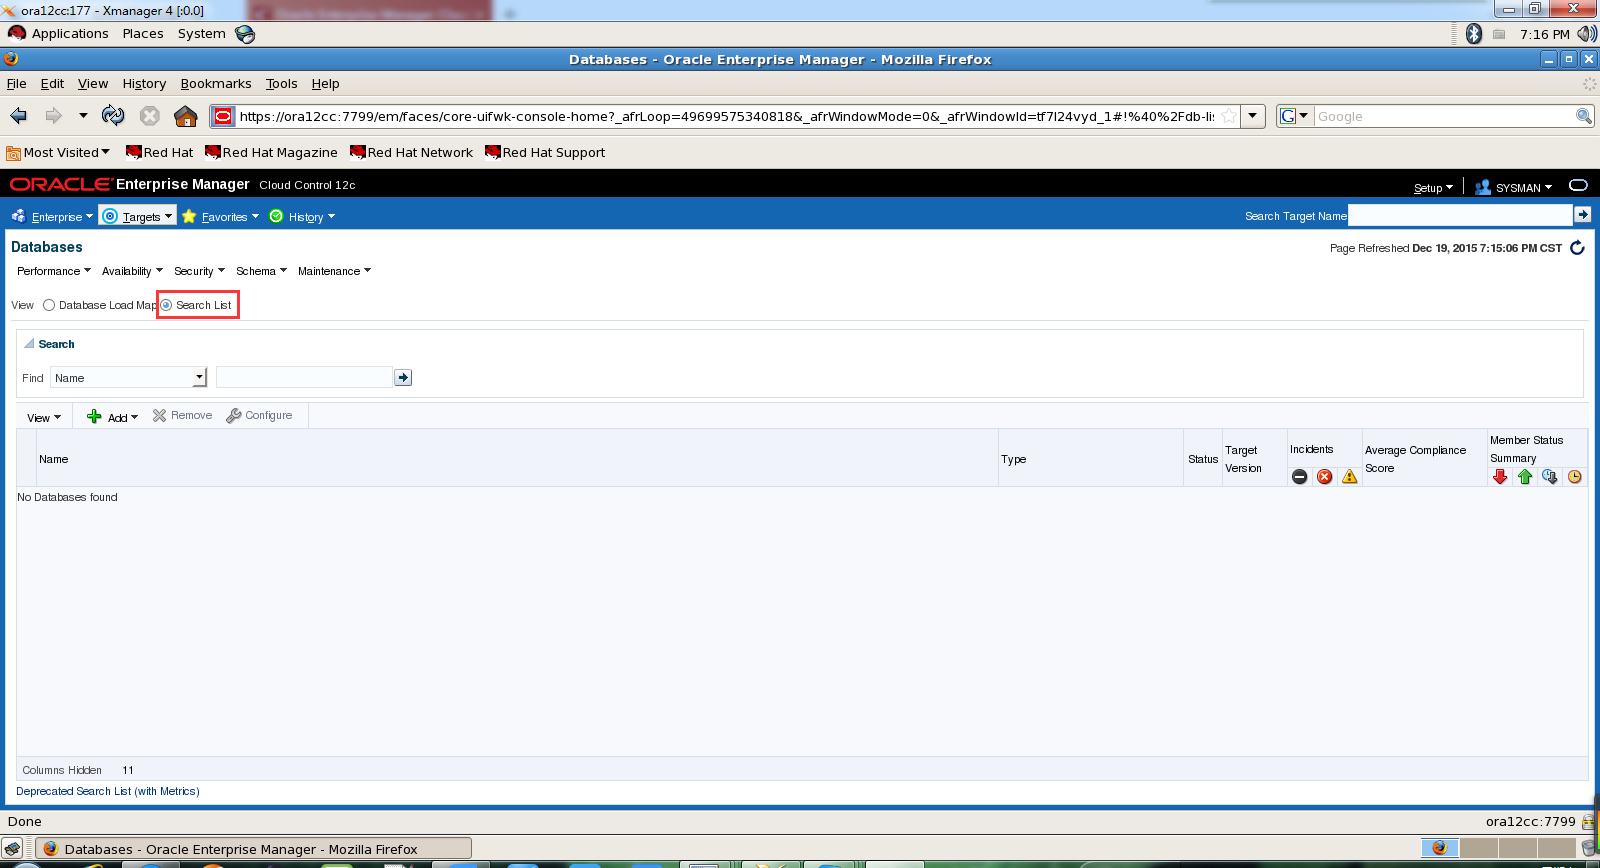This screenshot has height=868, width=1600.
Task: Click the Find text input field
Action: (304, 377)
